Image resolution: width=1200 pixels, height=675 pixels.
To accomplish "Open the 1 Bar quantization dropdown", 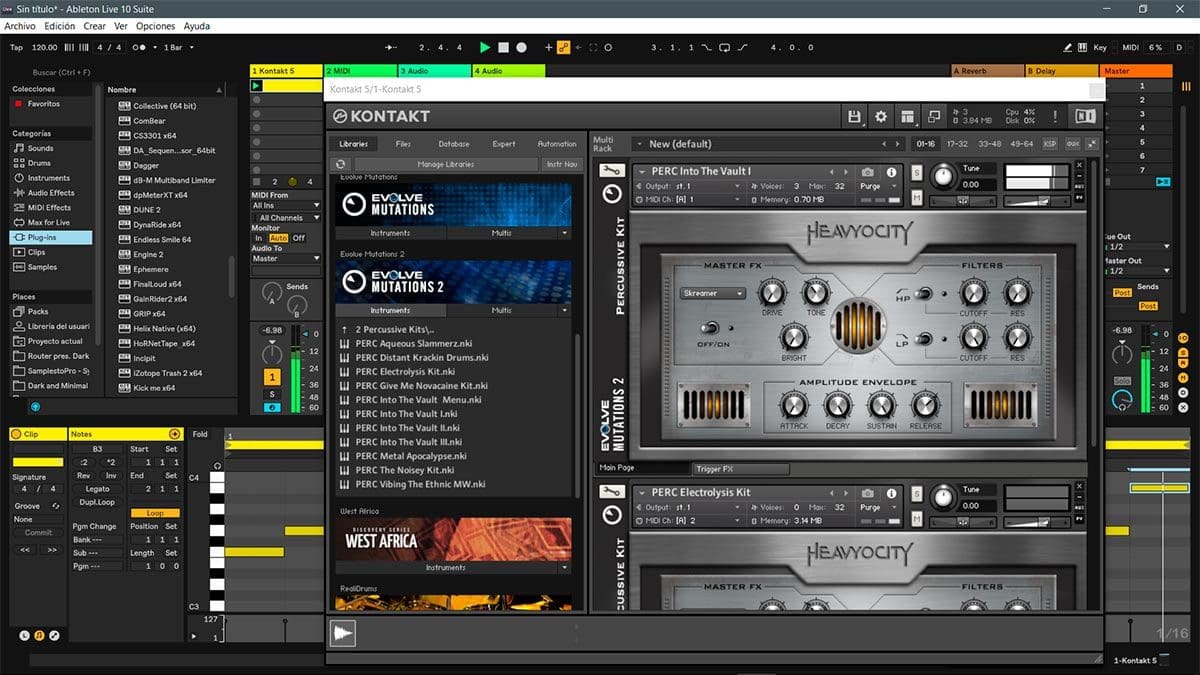I will [x=179, y=47].
